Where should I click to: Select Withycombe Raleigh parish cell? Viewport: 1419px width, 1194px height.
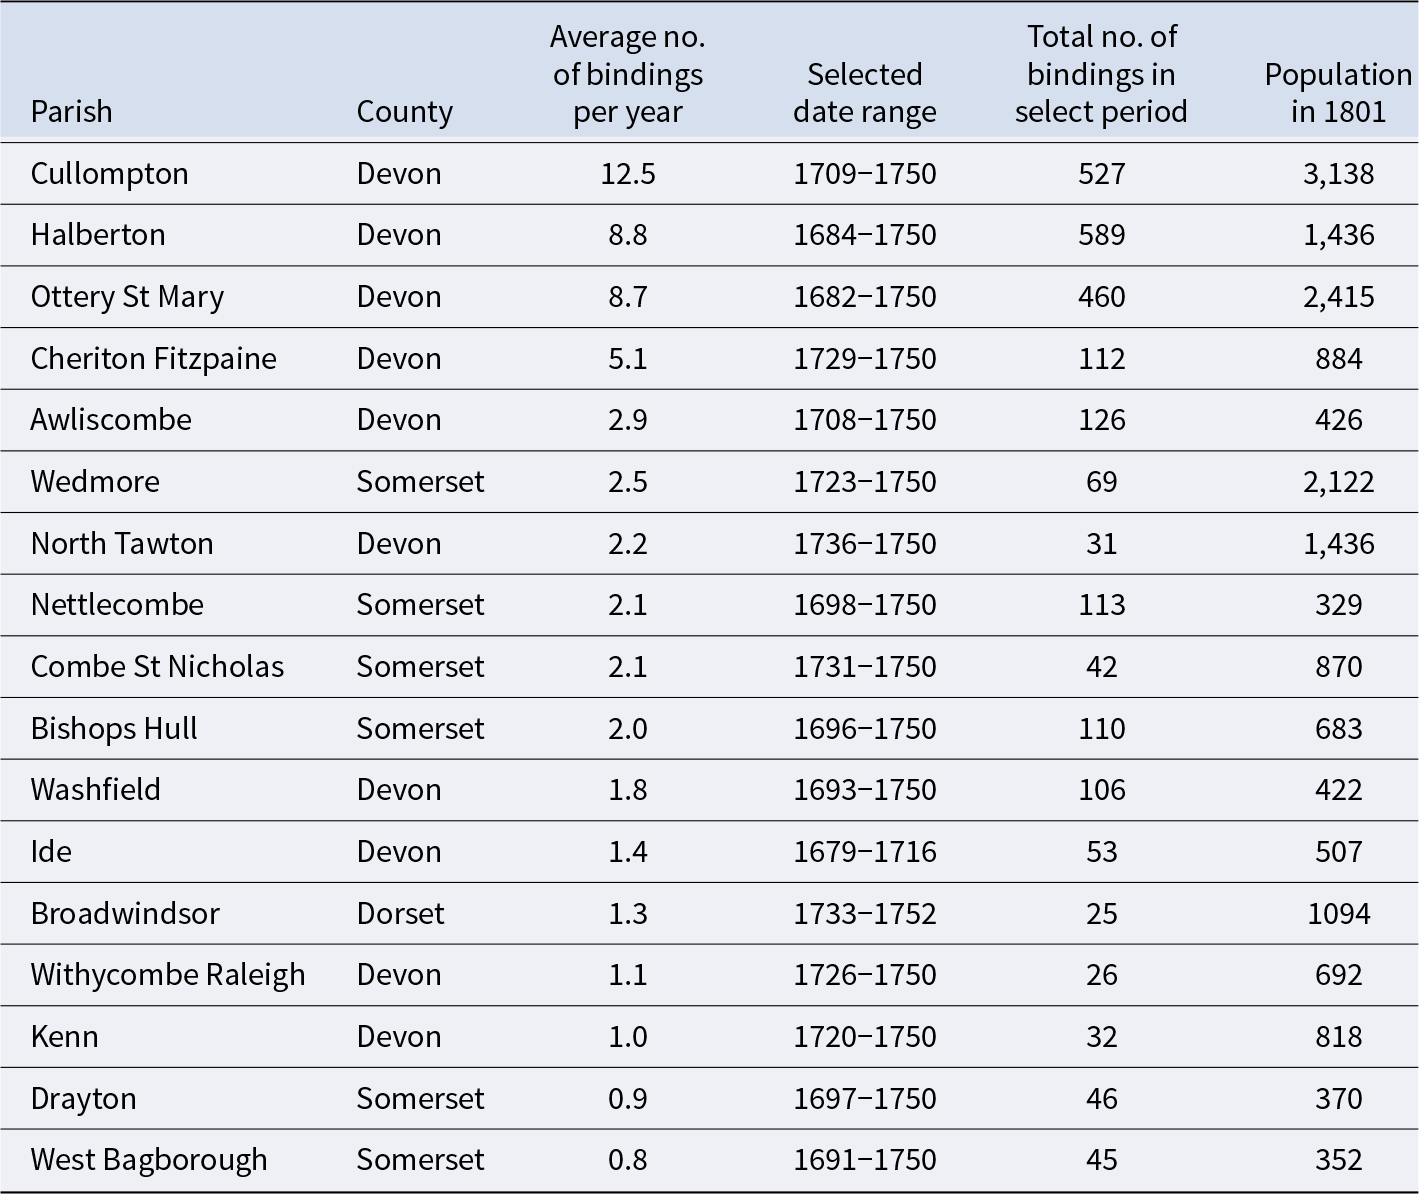click(x=168, y=975)
